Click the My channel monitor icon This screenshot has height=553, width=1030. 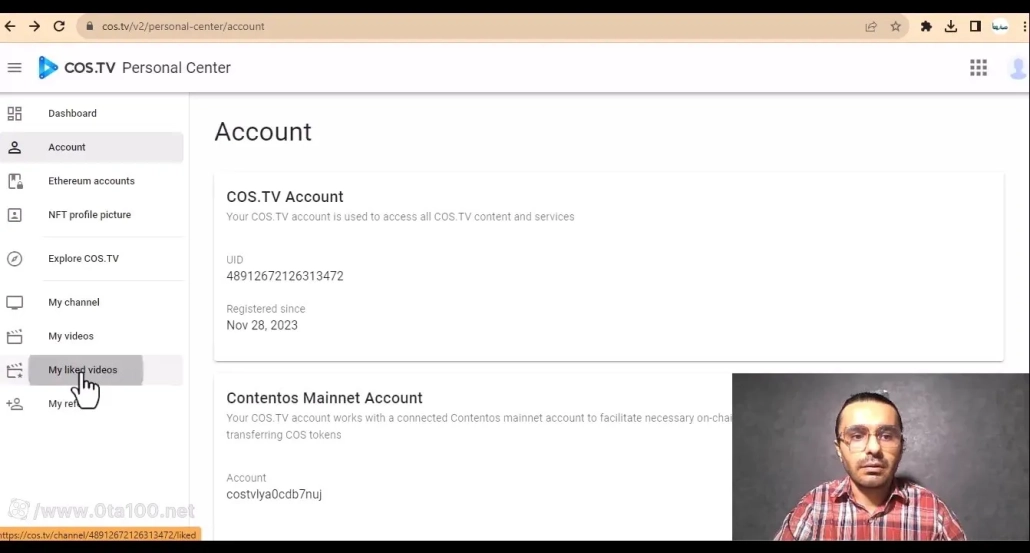click(x=15, y=303)
